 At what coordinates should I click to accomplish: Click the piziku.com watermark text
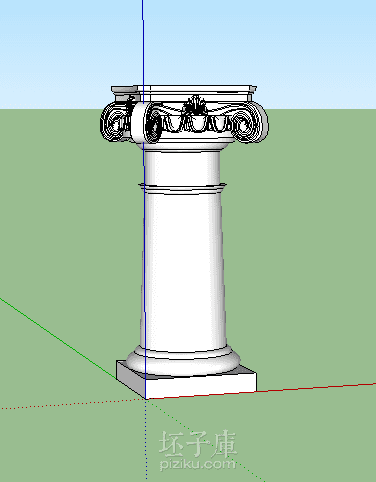pyautogui.click(x=197, y=464)
